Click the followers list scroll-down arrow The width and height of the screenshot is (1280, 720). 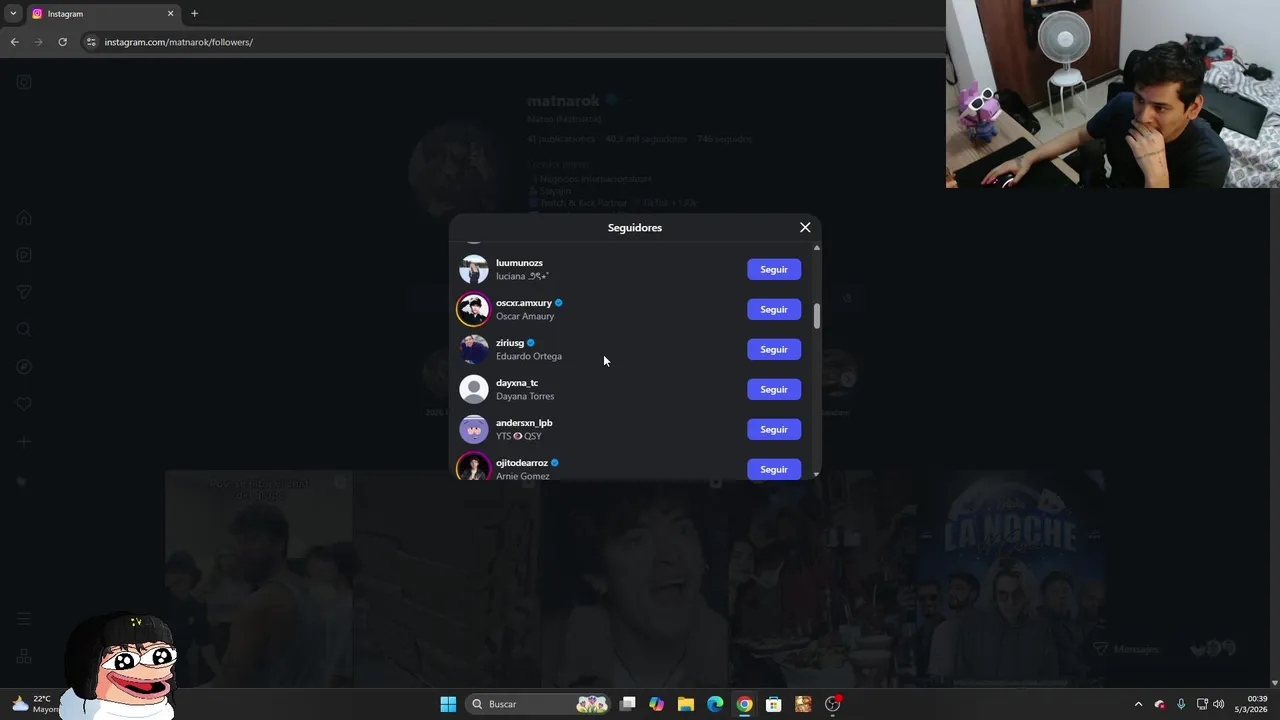pos(817,474)
